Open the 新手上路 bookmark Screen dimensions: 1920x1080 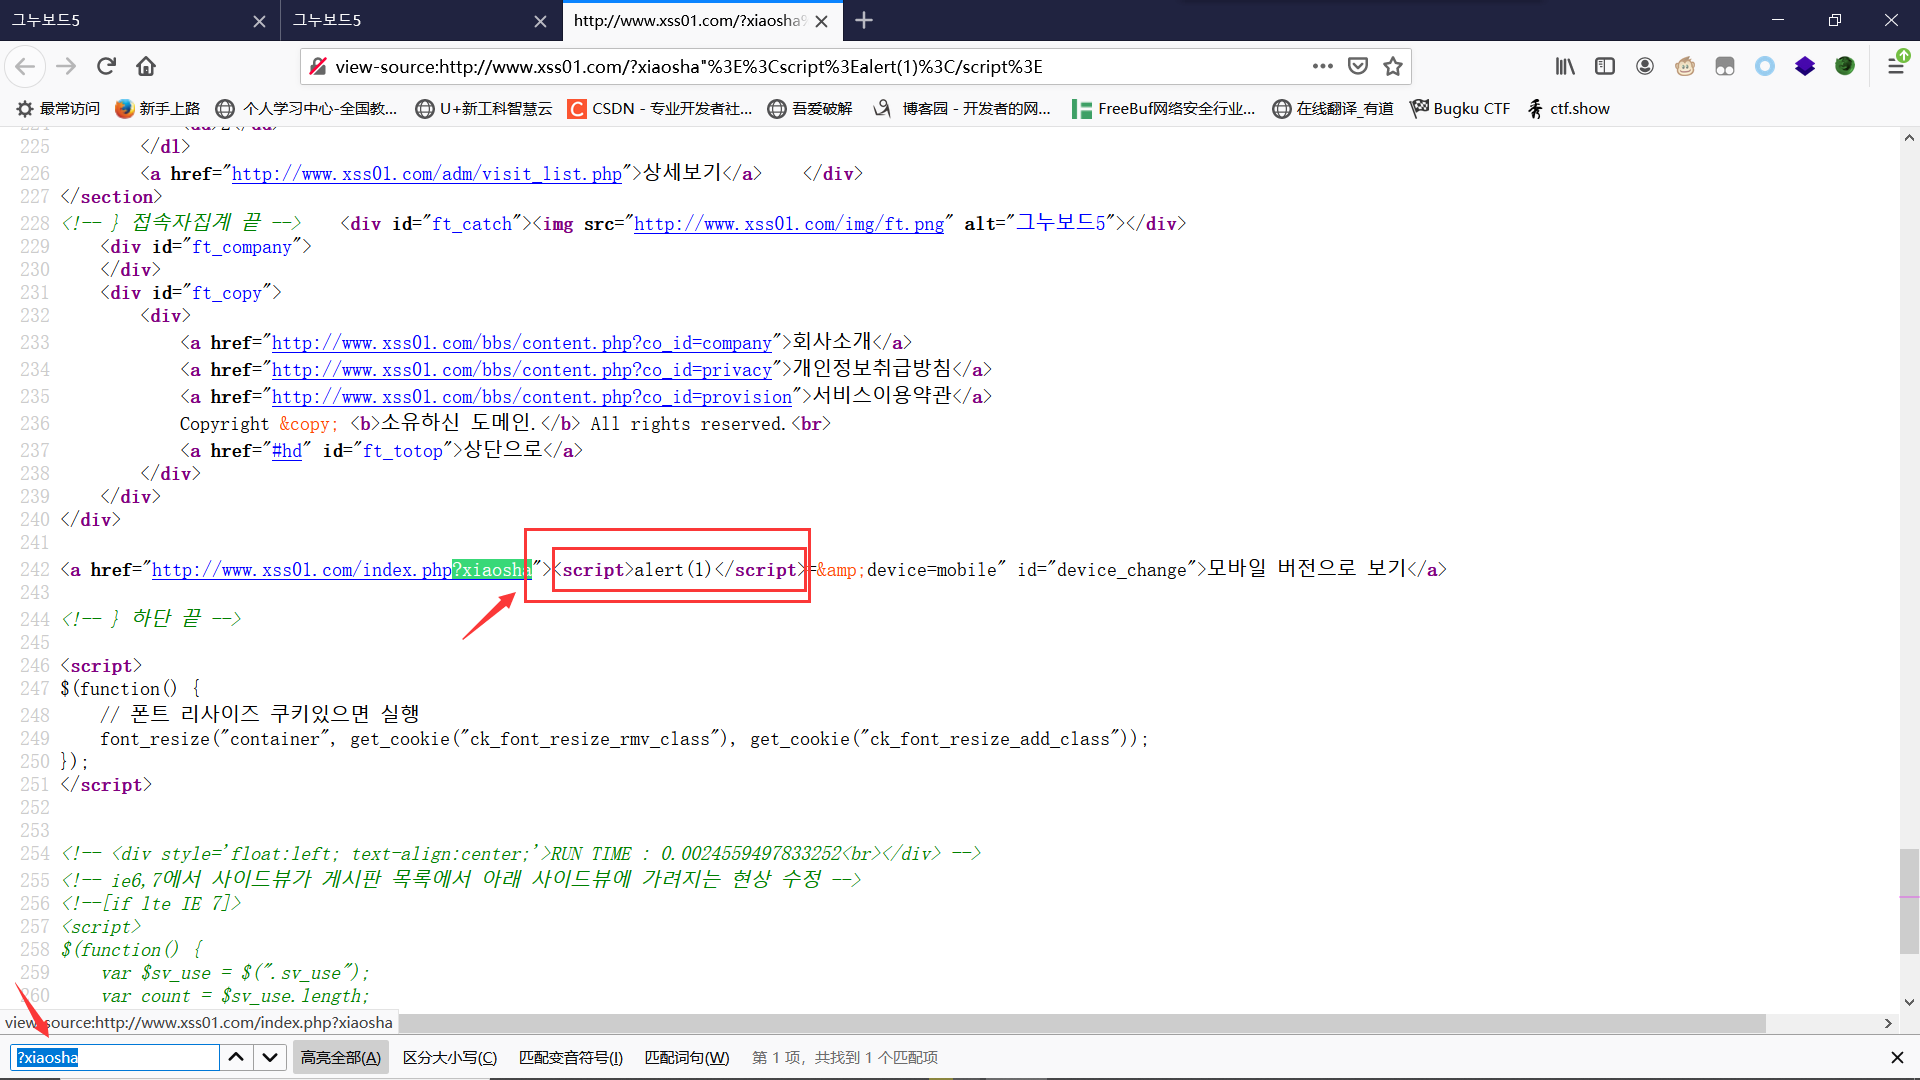[158, 108]
